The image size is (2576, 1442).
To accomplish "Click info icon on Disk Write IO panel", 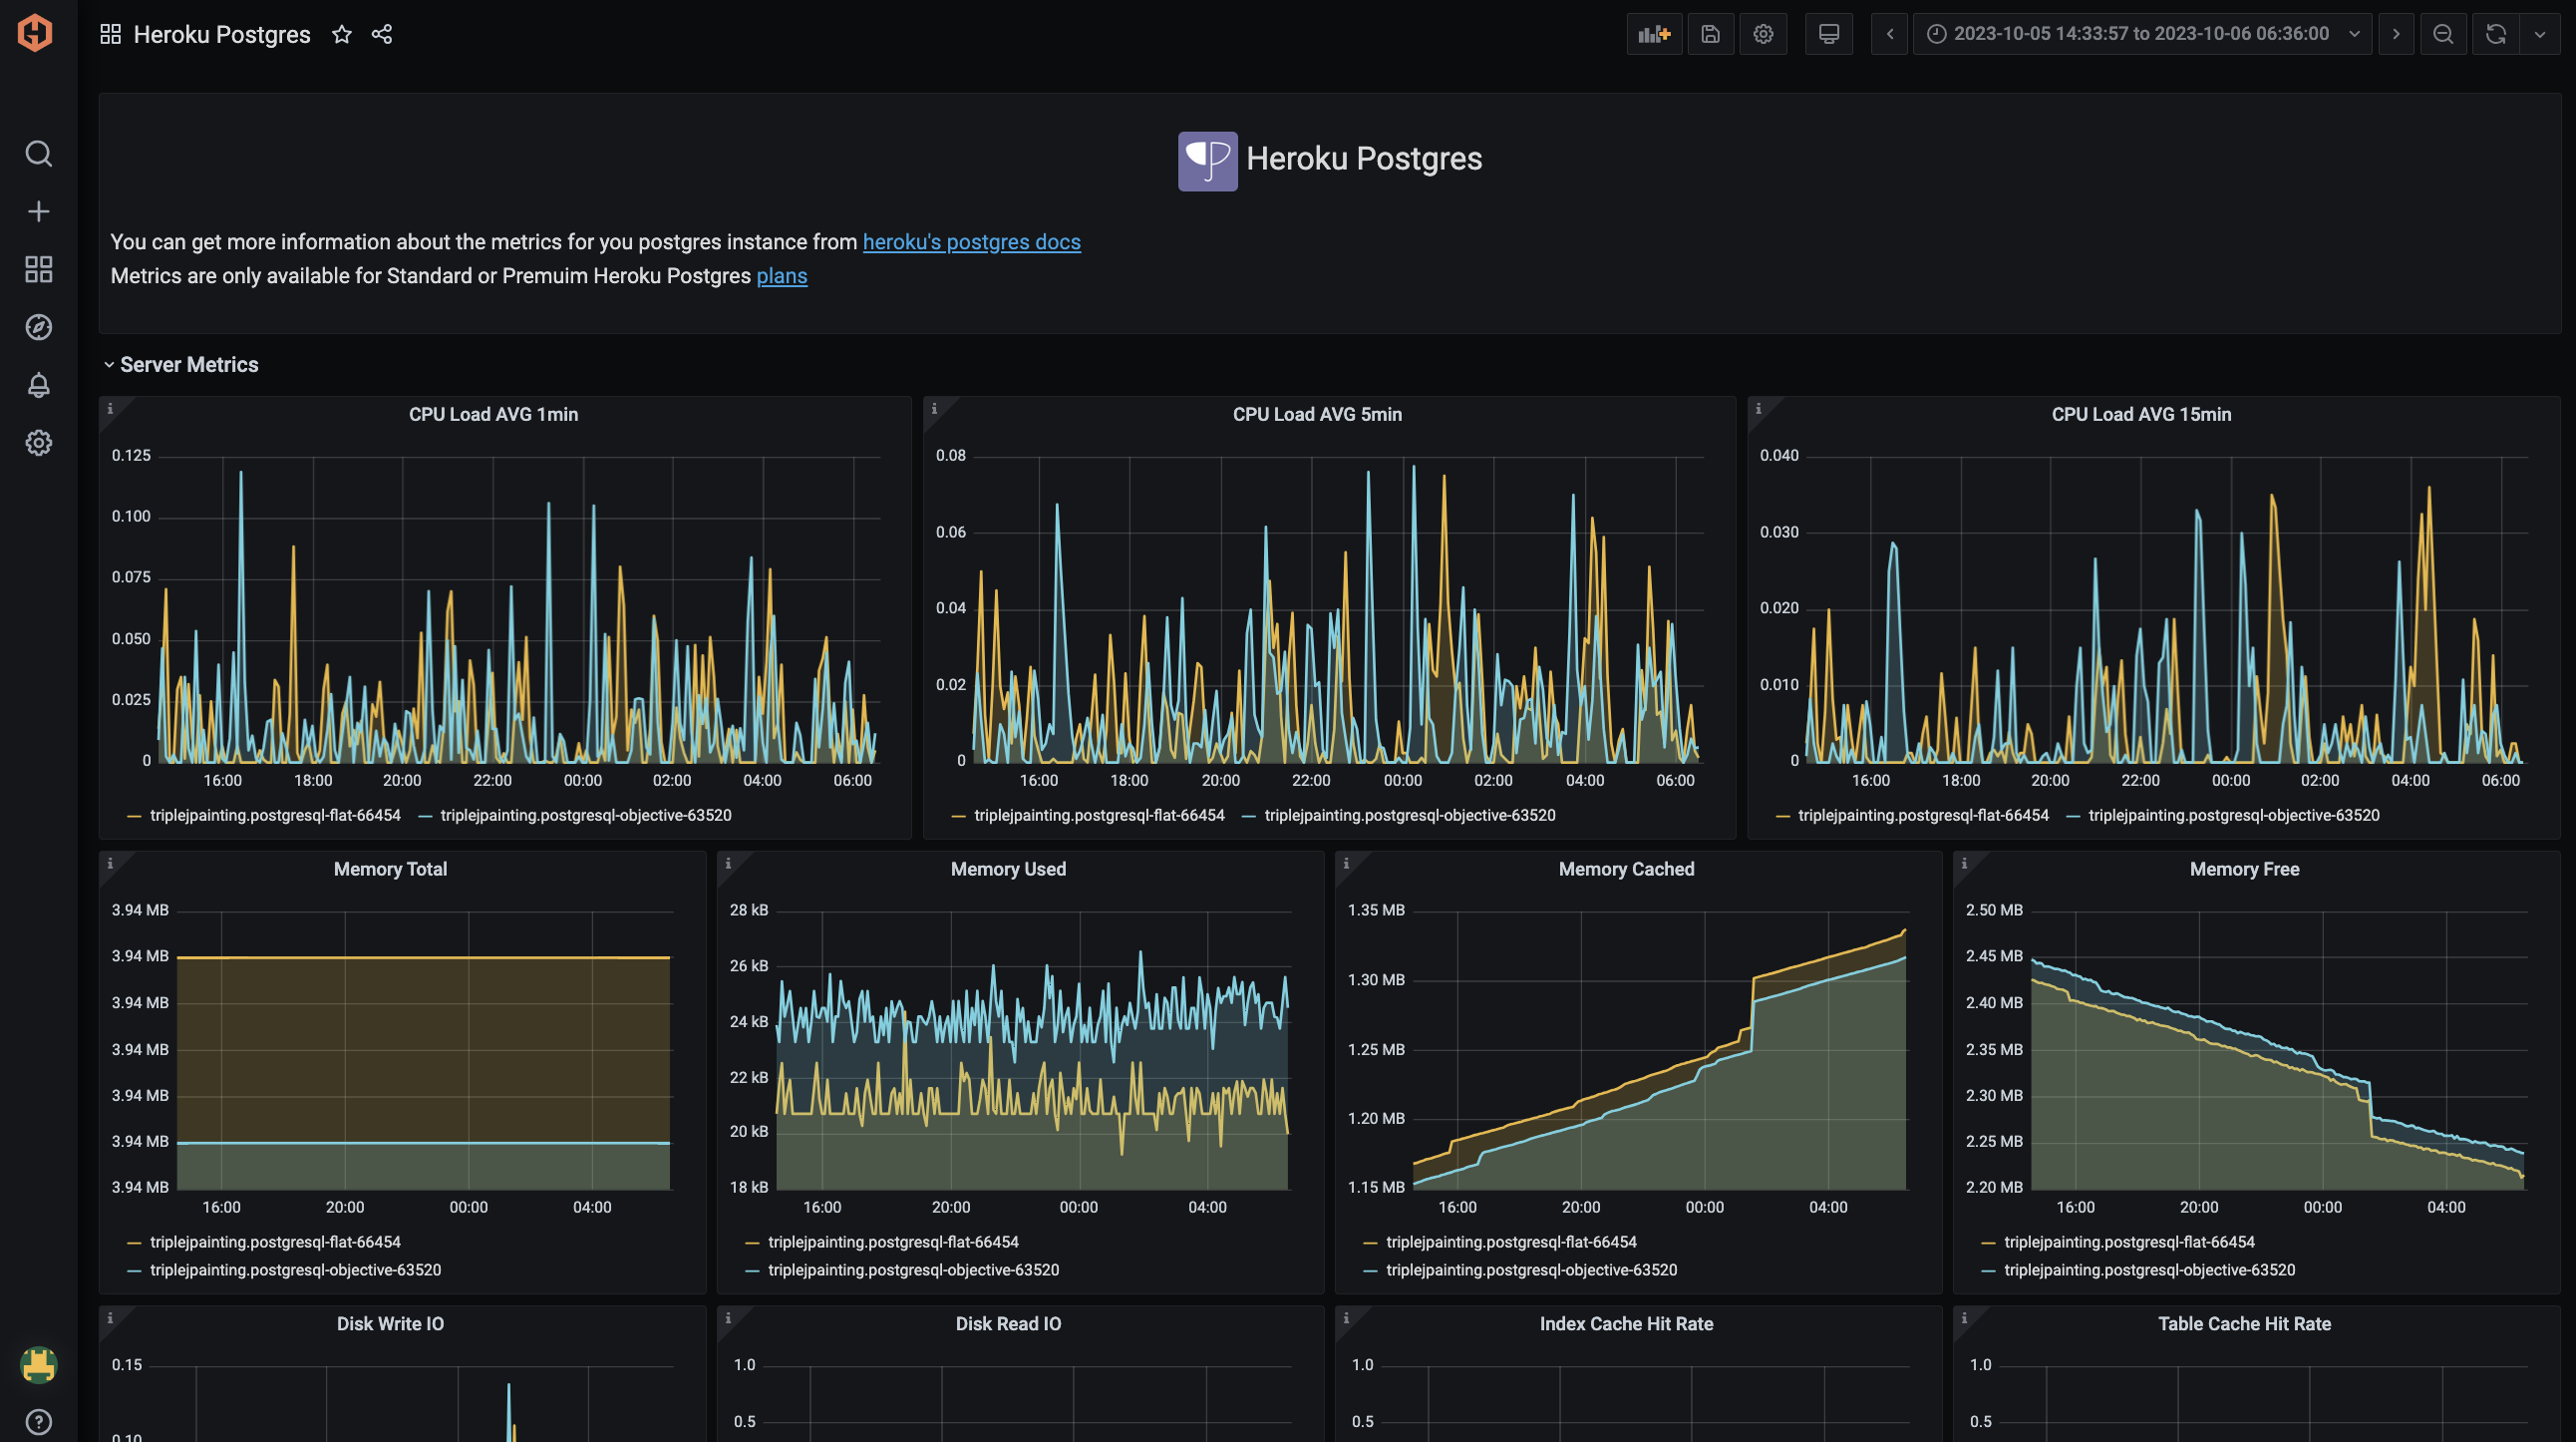I will pos(110,1318).
